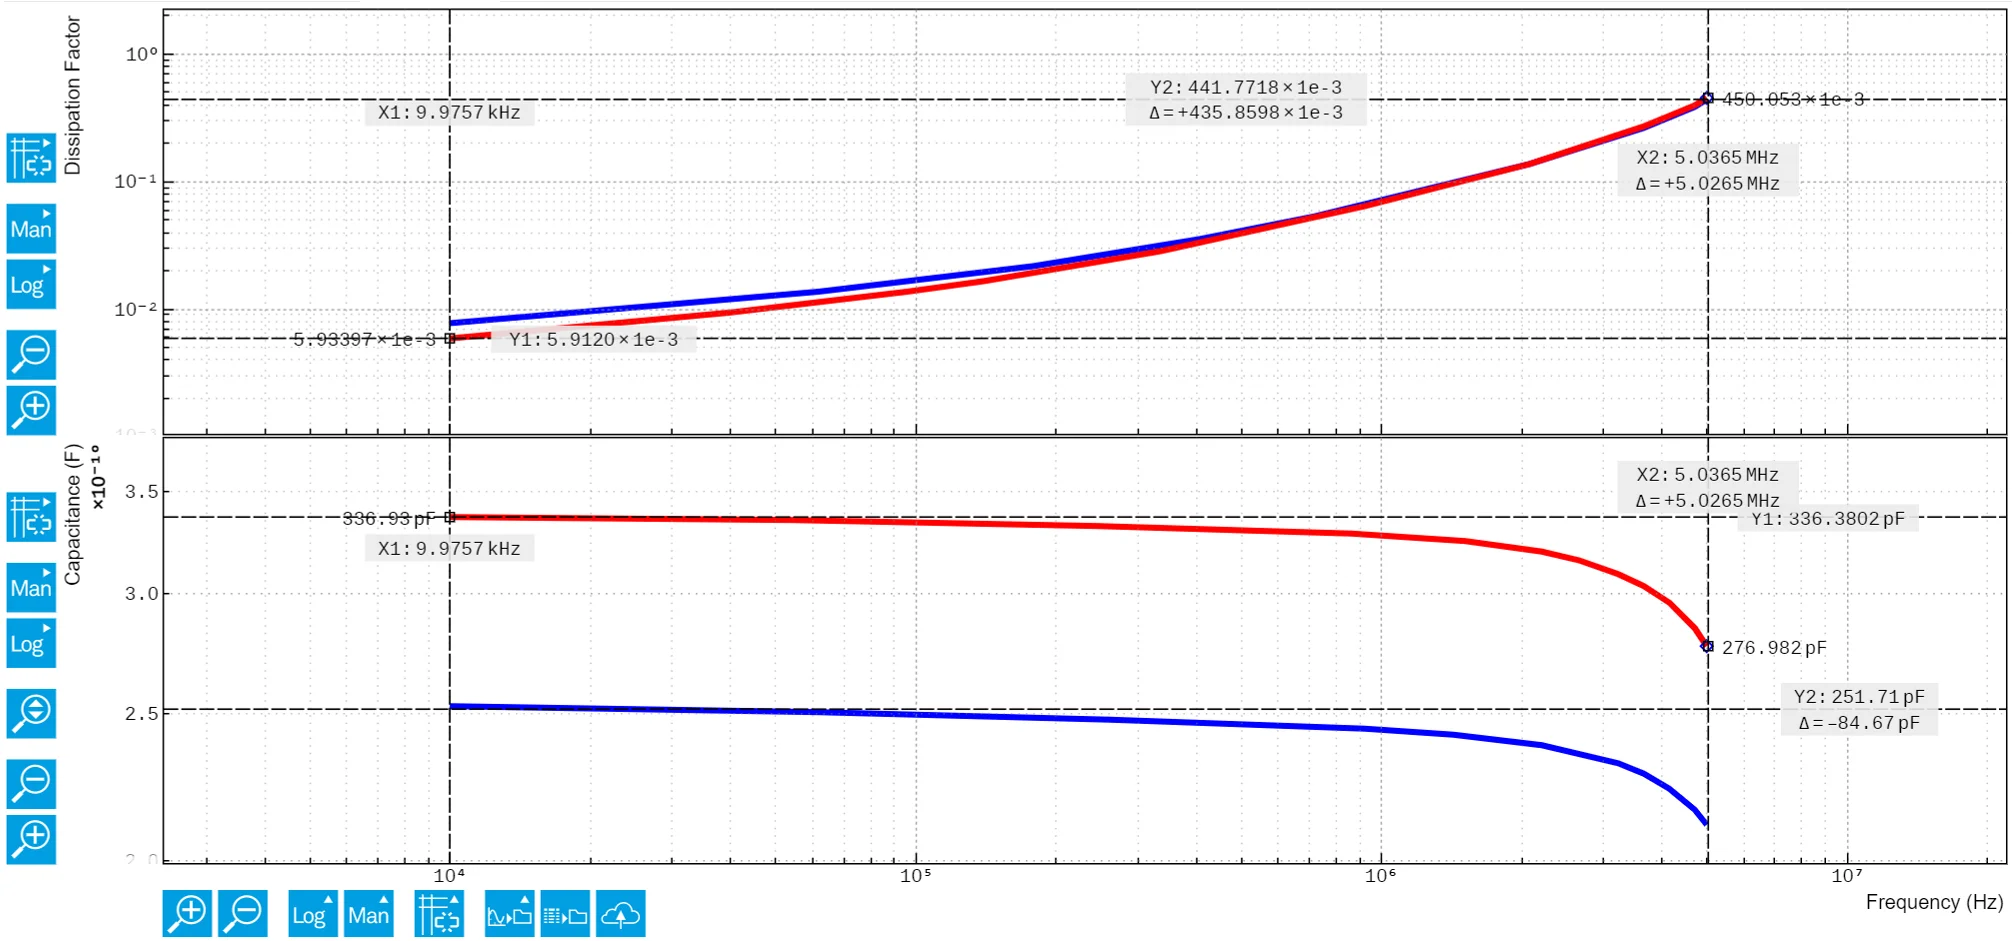Click Y2: 251.71 pF cursor label
Image resolution: width=2012 pixels, height=941 pixels.
coord(1859,697)
